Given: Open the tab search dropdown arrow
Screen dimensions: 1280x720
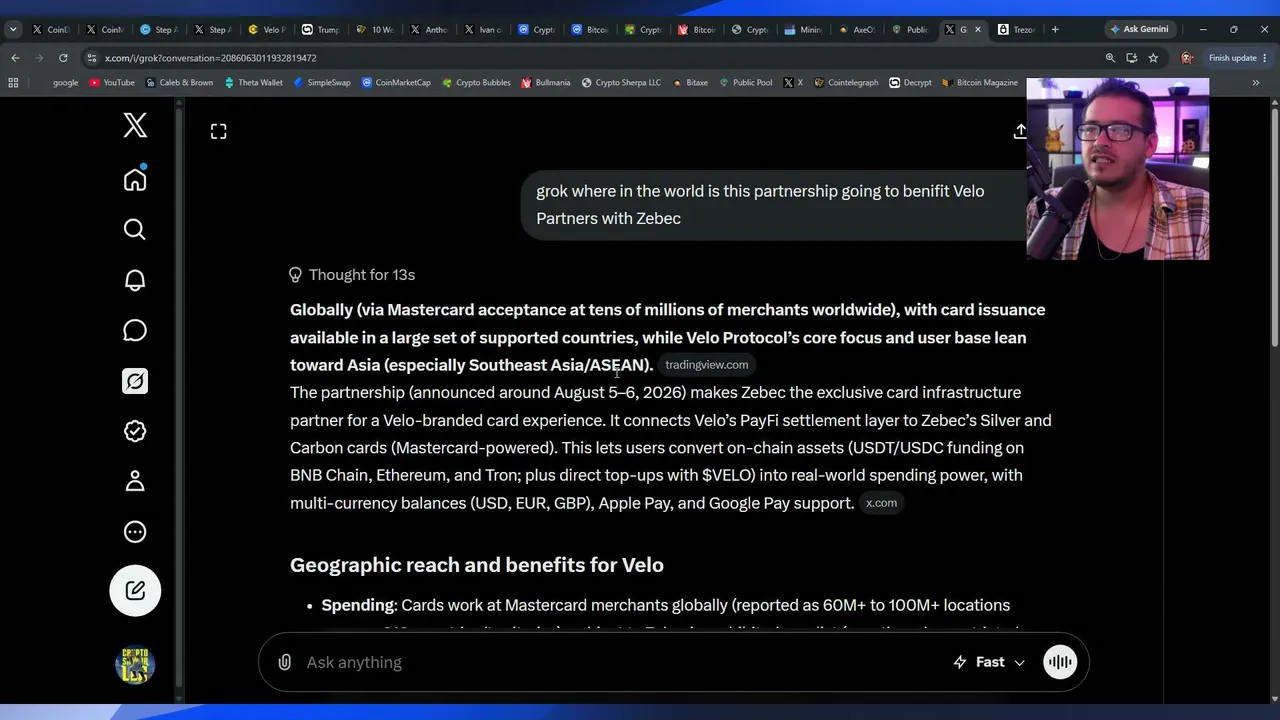Looking at the screenshot, I should click(13, 30).
